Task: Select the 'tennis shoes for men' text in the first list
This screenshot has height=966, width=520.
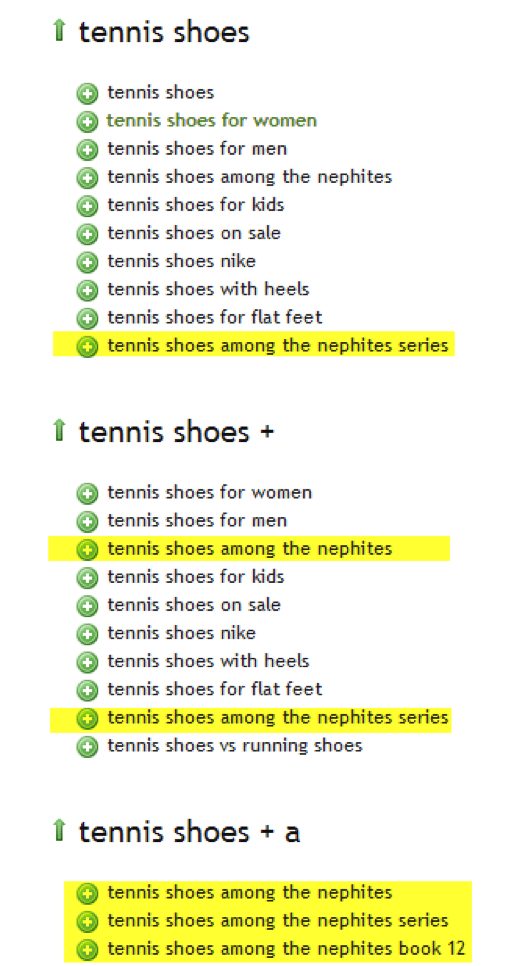Action: [x=197, y=148]
